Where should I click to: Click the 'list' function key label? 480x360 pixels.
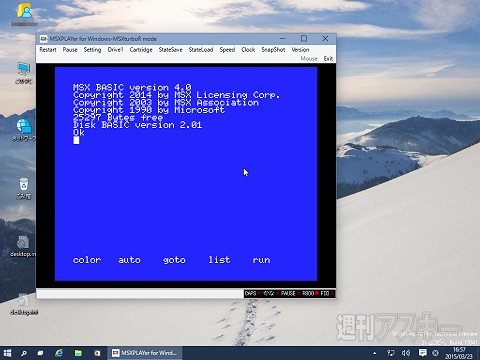(219, 260)
